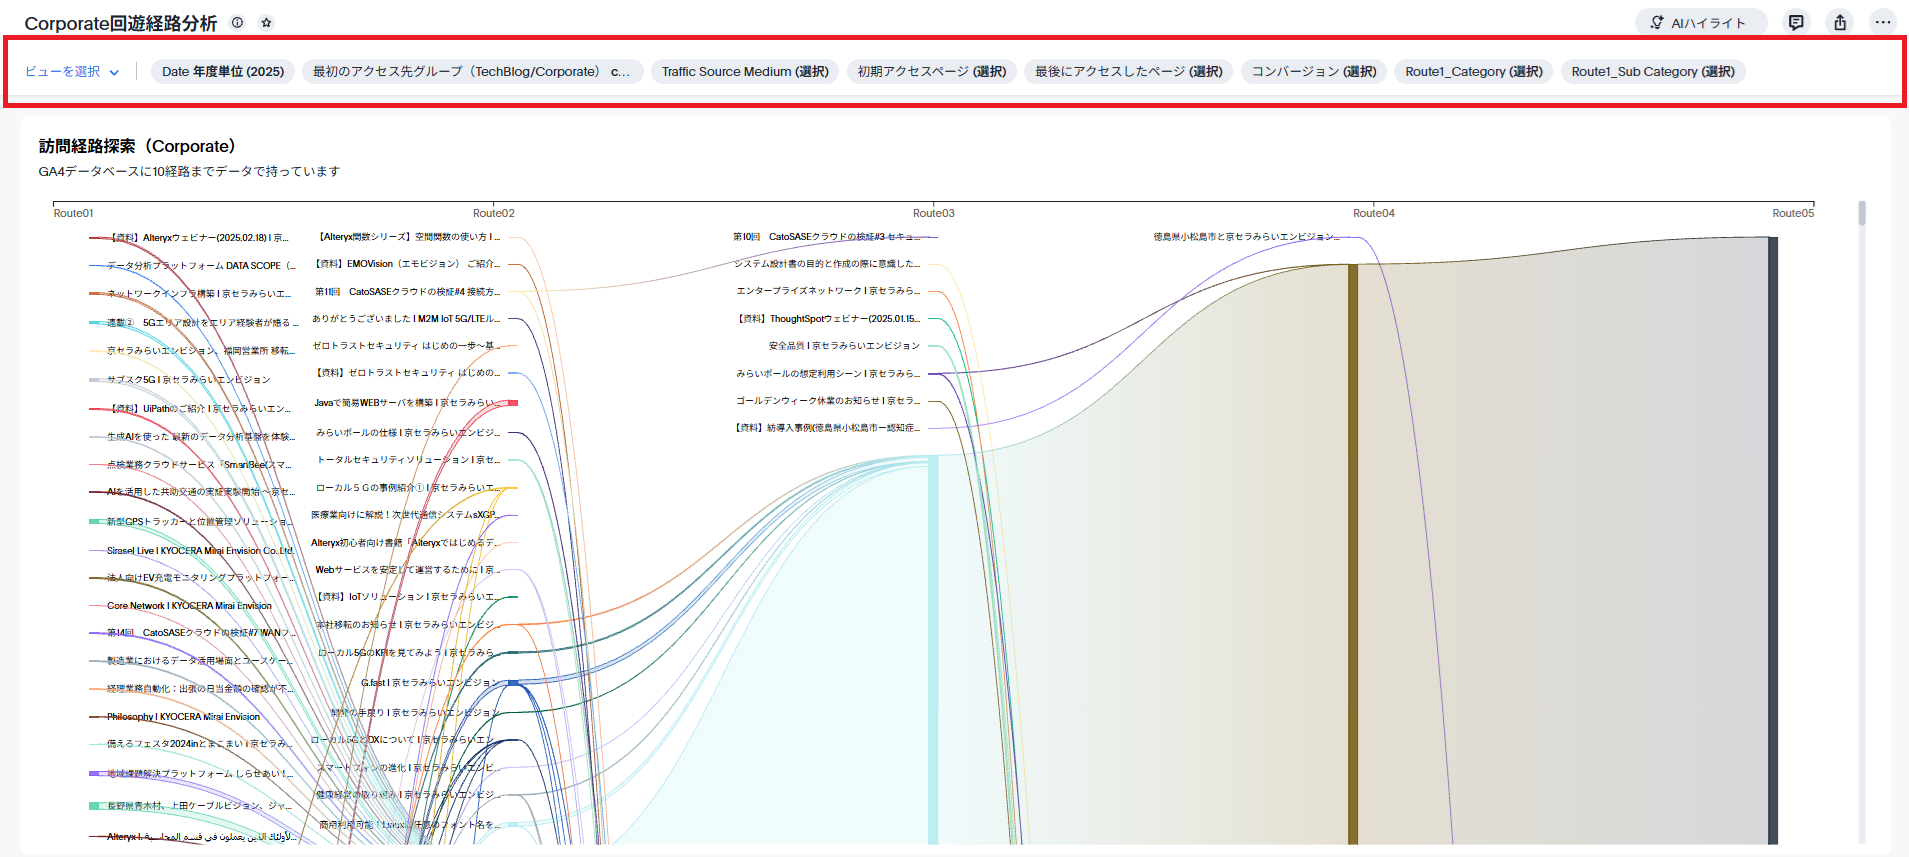Click the info icon next to dashboard title
Viewport: 1909px width, 857px height.
237,22
